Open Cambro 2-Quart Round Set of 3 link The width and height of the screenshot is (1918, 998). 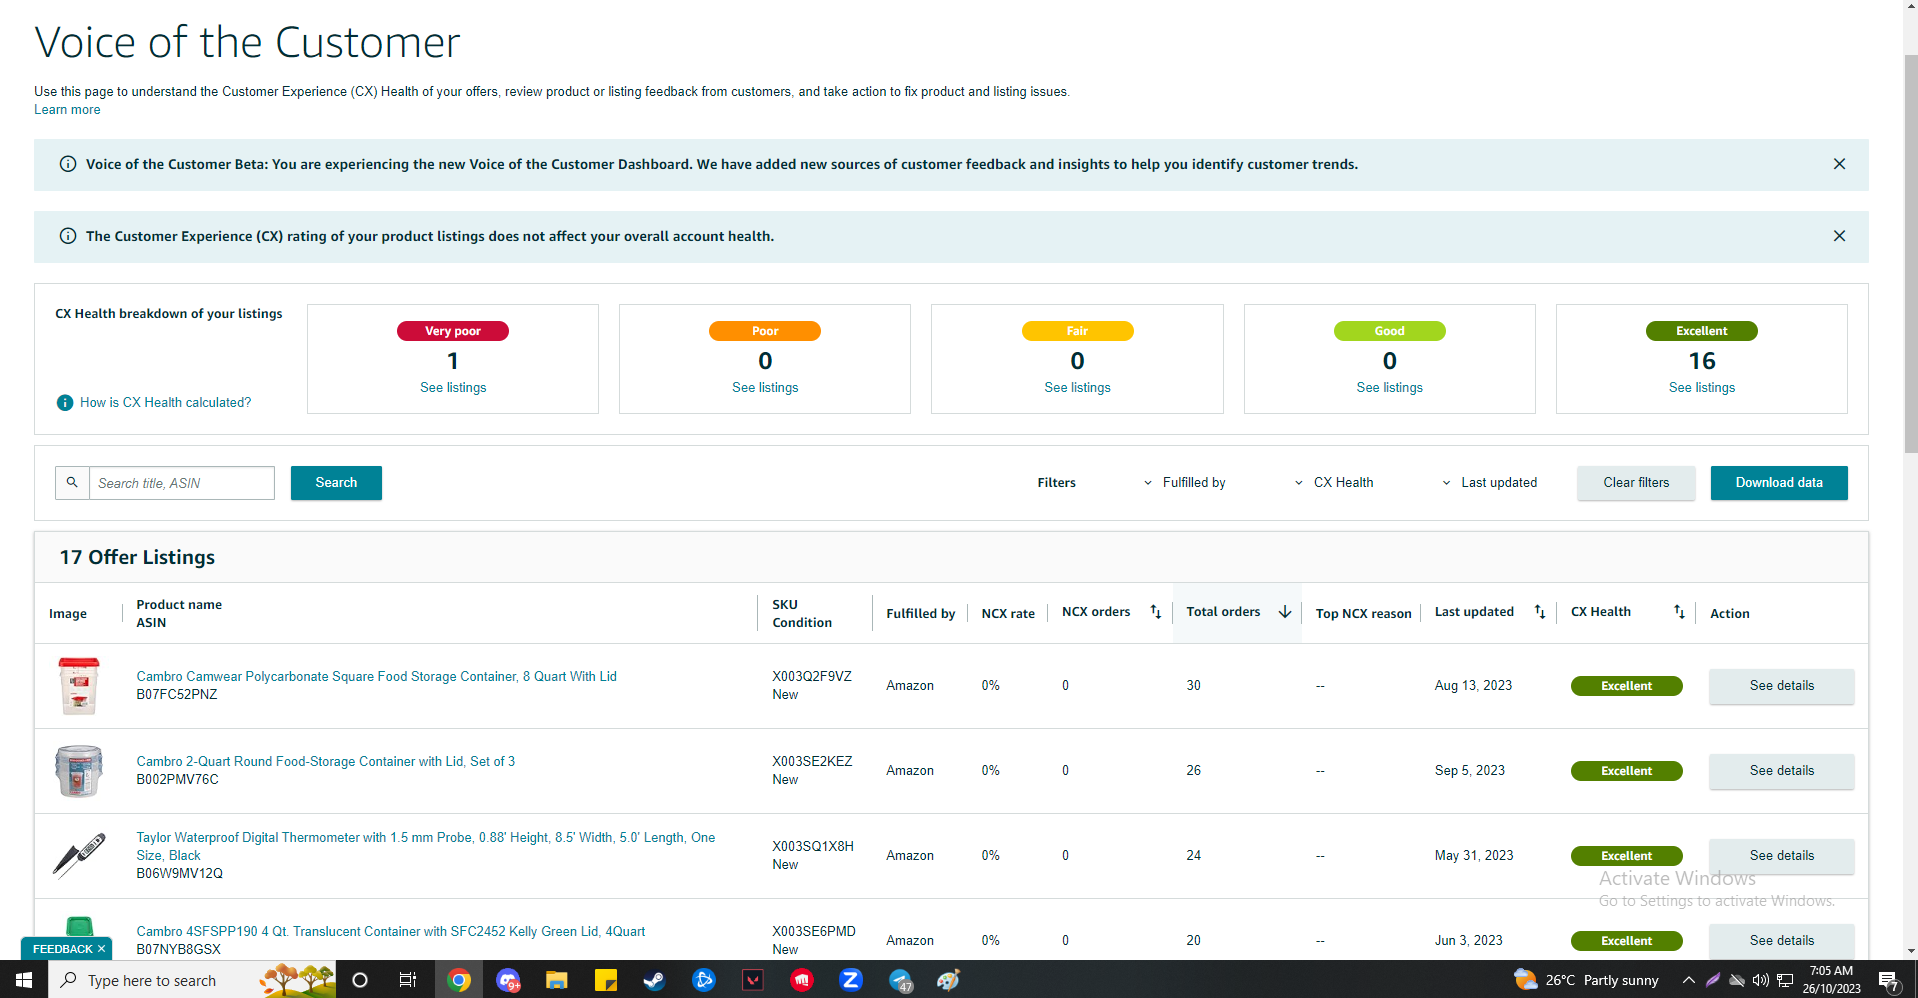[325, 762]
